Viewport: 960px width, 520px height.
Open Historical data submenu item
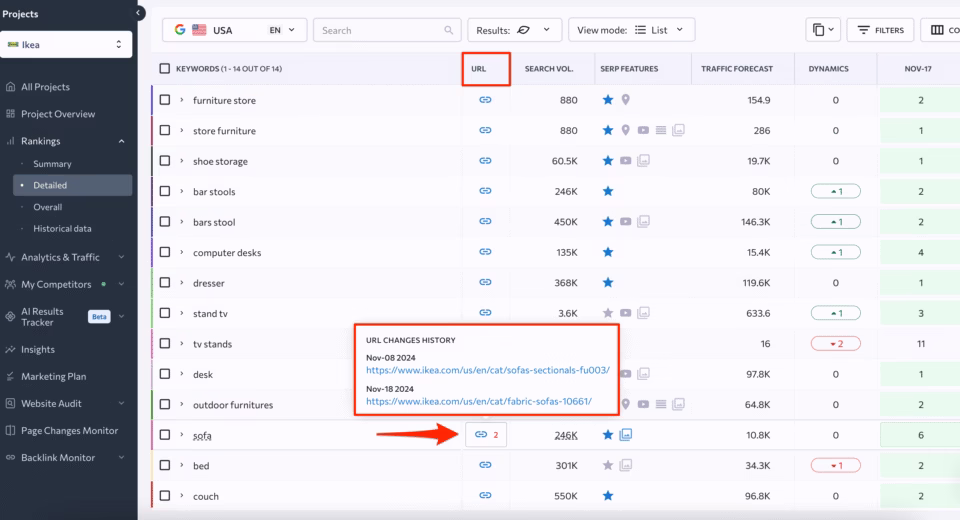tap(62, 228)
